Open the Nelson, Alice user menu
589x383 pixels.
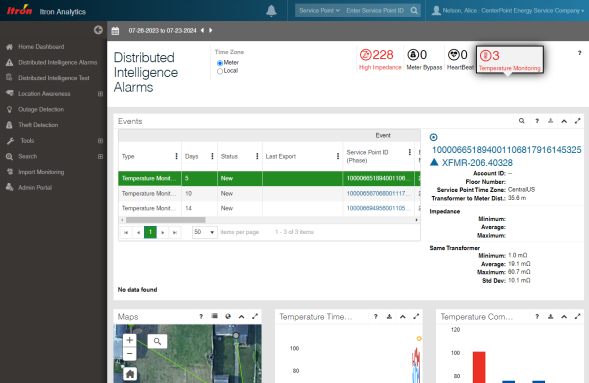[508, 11]
